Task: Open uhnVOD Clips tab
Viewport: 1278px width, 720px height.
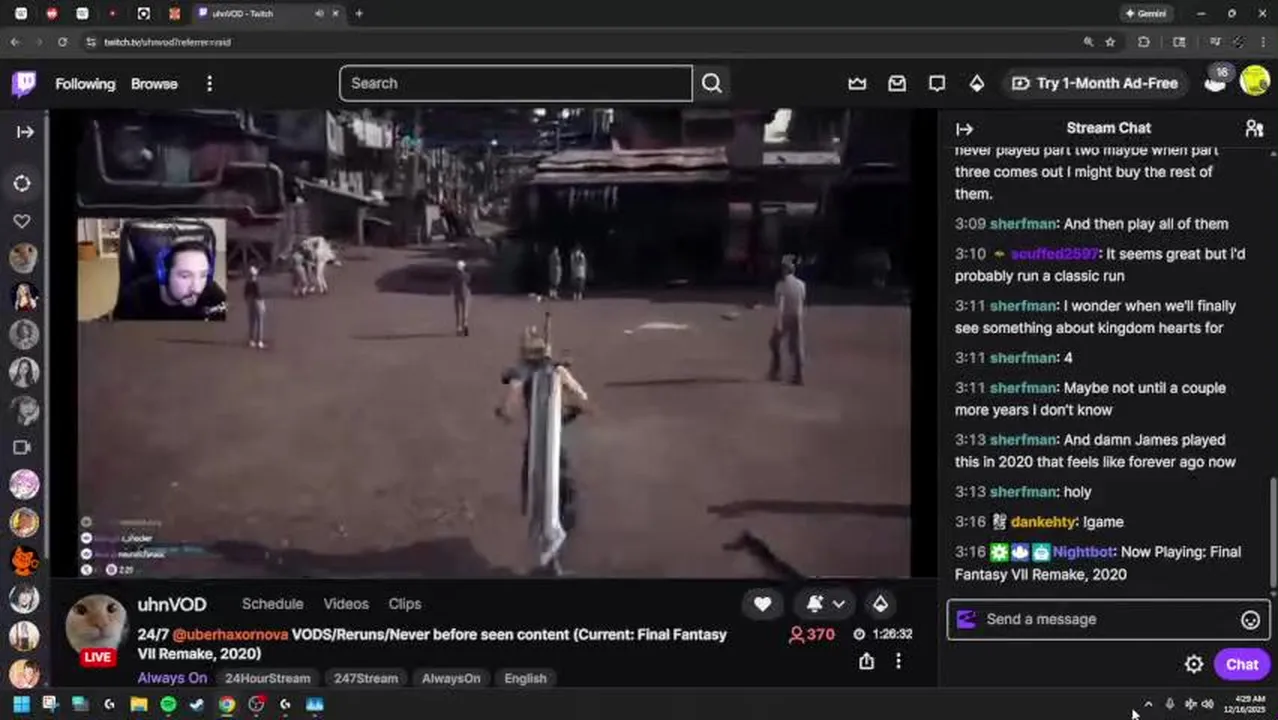Action: (x=405, y=604)
